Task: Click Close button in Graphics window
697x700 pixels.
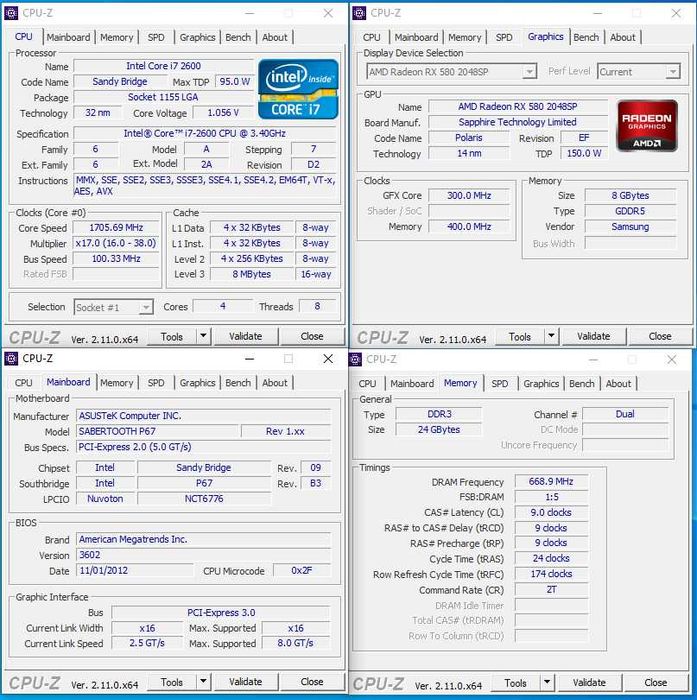Action: pos(660,336)
